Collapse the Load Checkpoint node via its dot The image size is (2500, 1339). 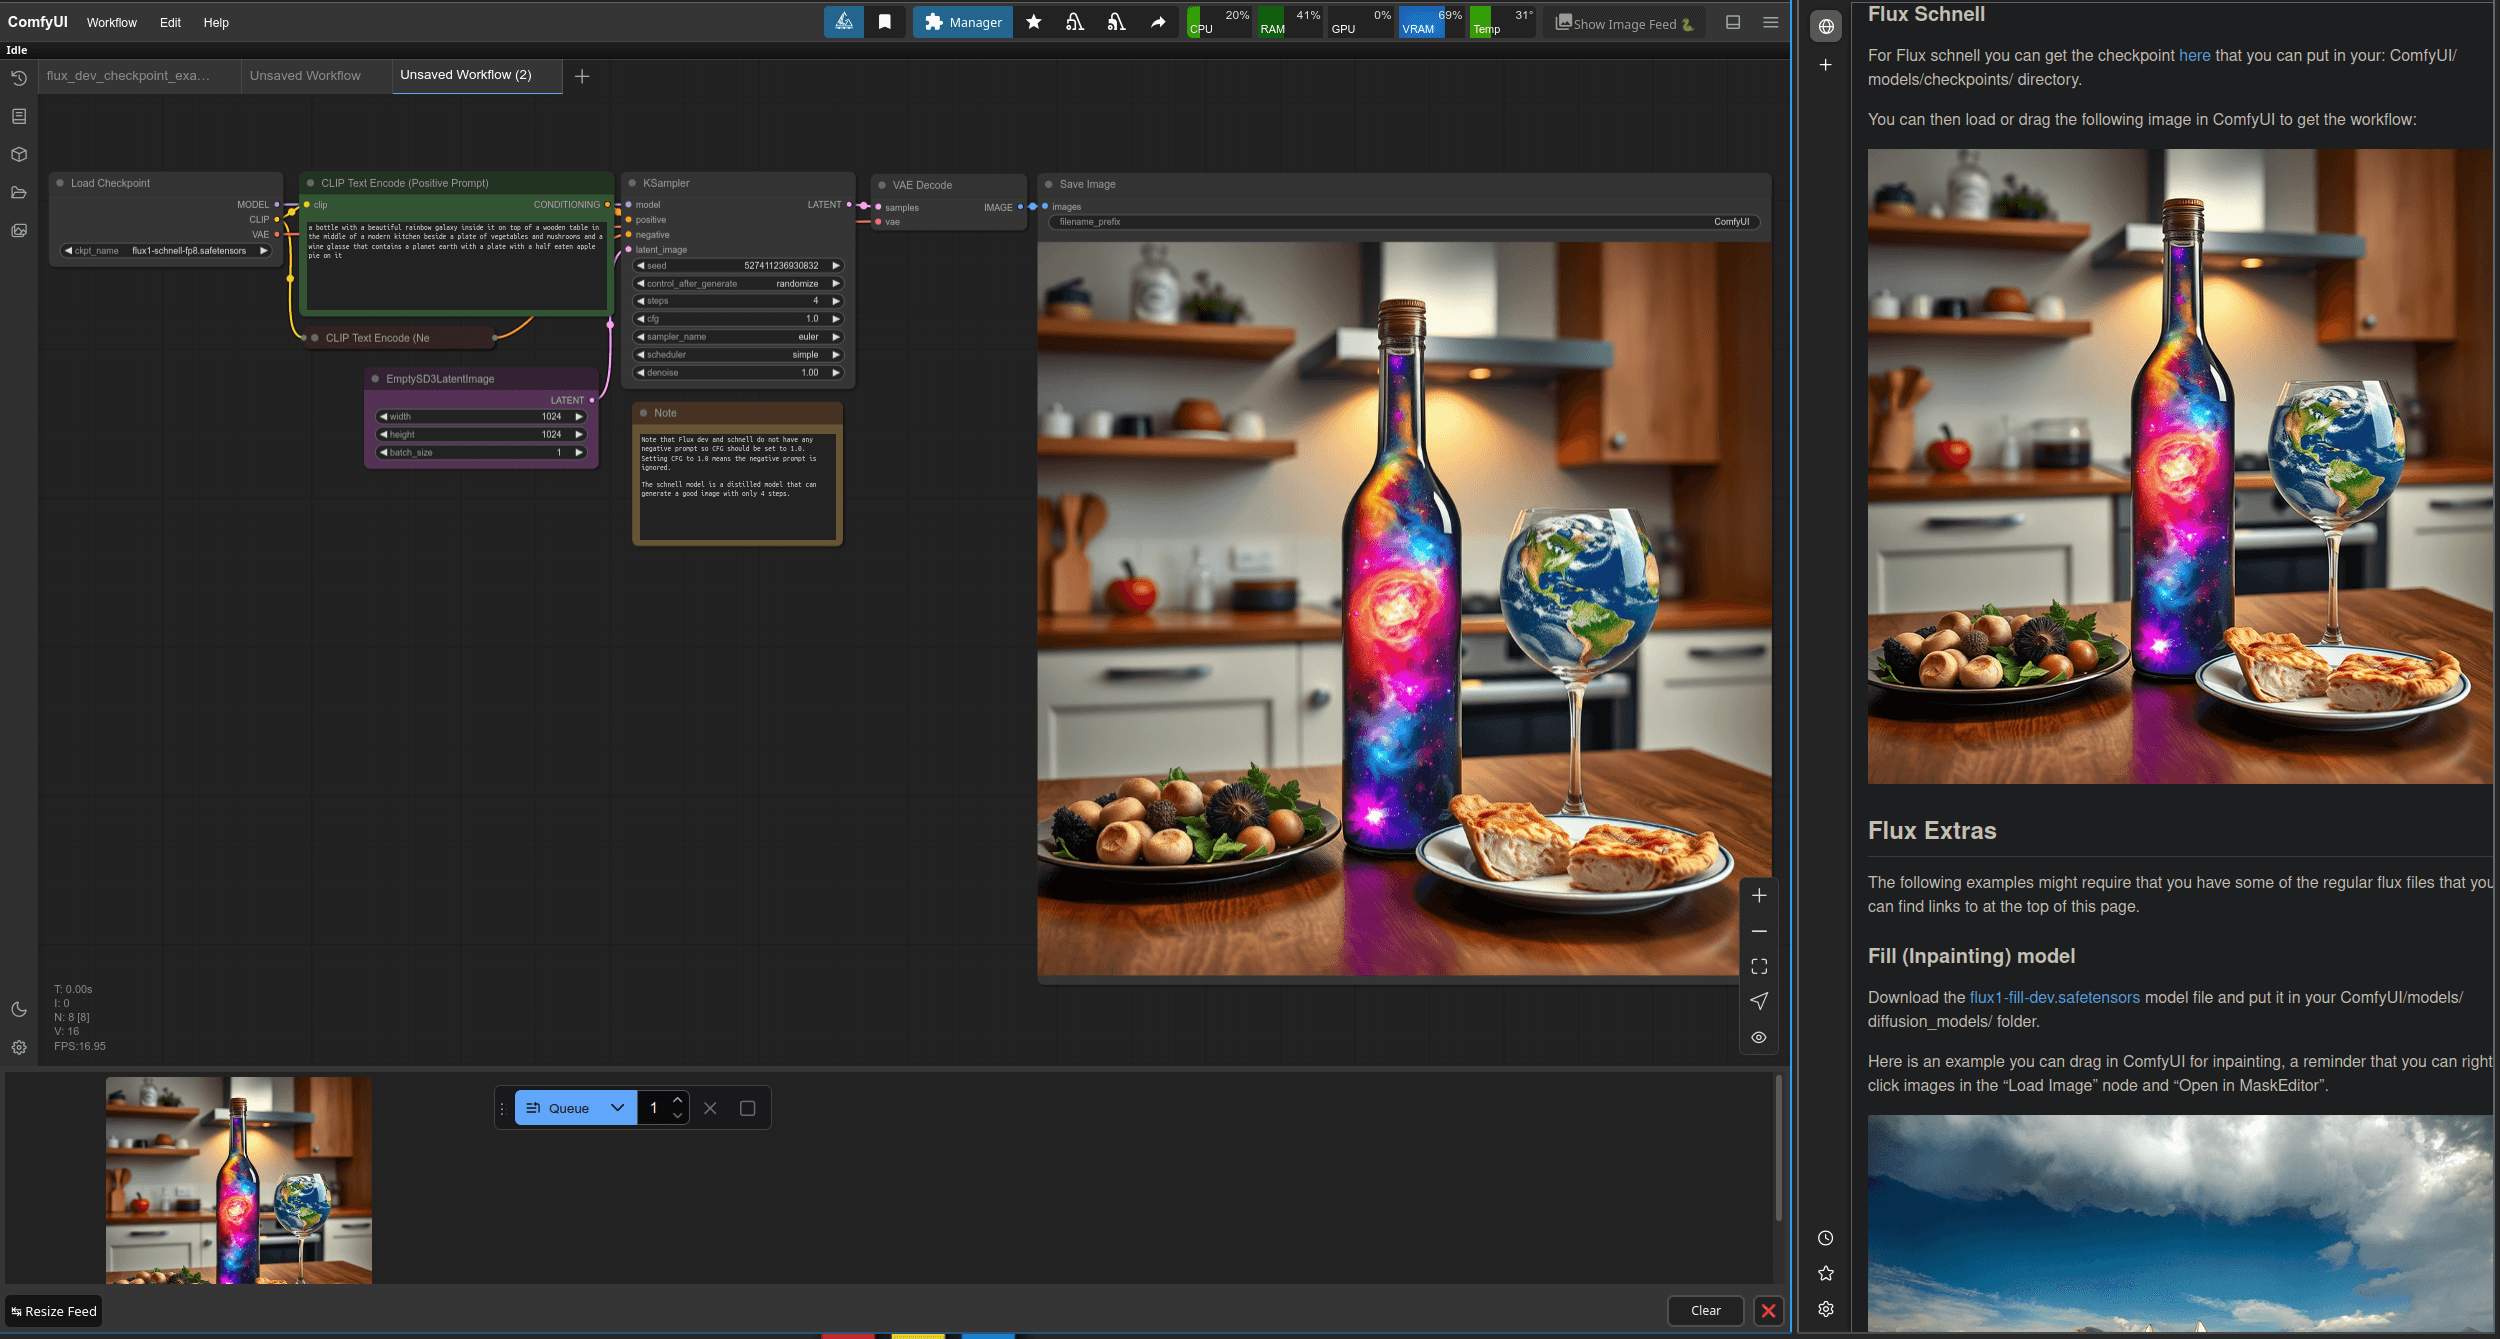(60, 183)
